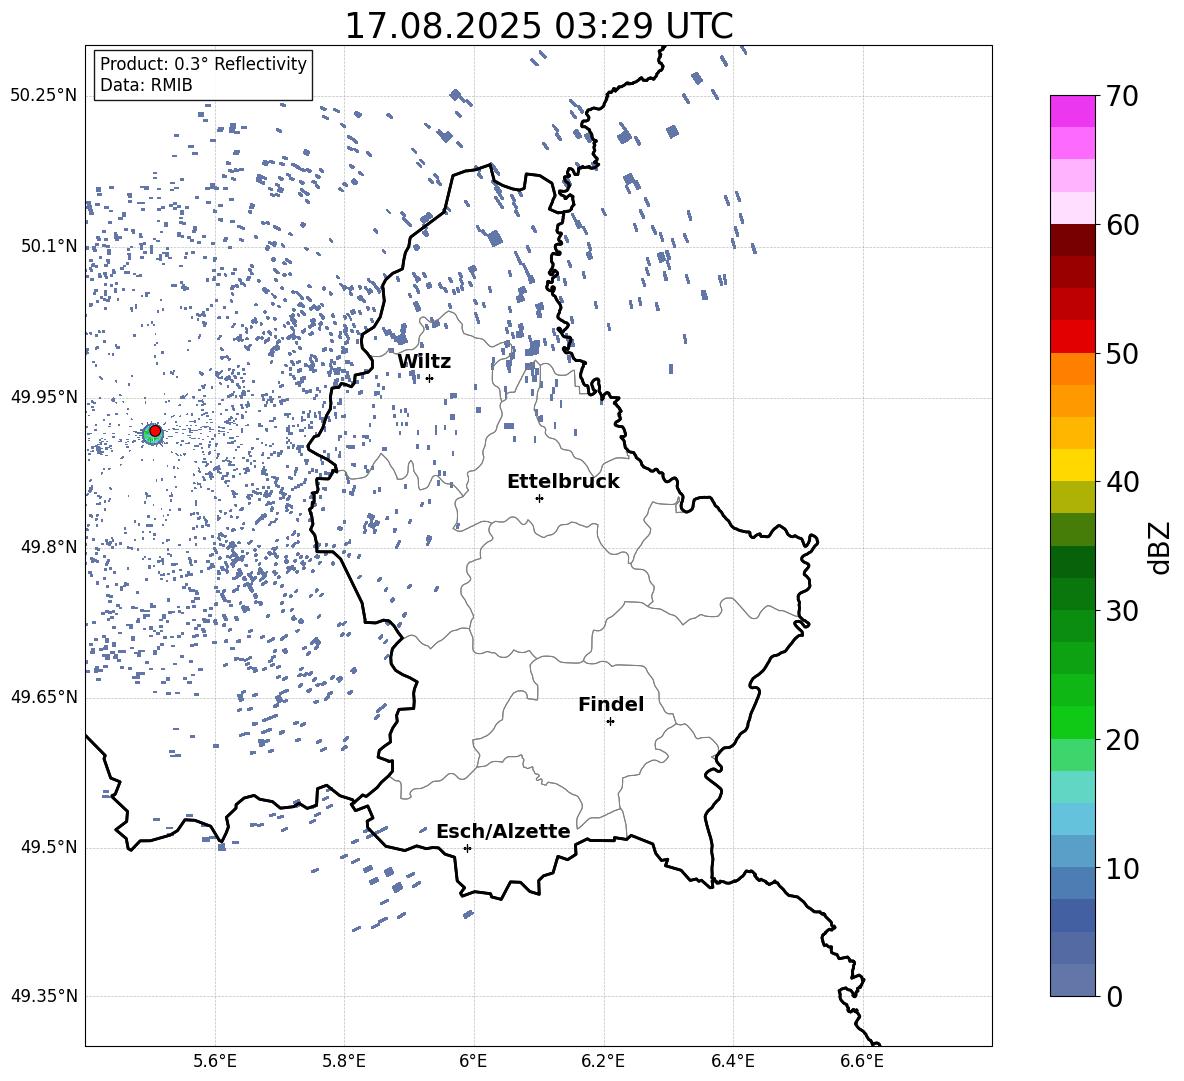The height and width of the screenshot is (1081, 1184).
Task: Click the 49.5°N latitude label
Action: 49,847
